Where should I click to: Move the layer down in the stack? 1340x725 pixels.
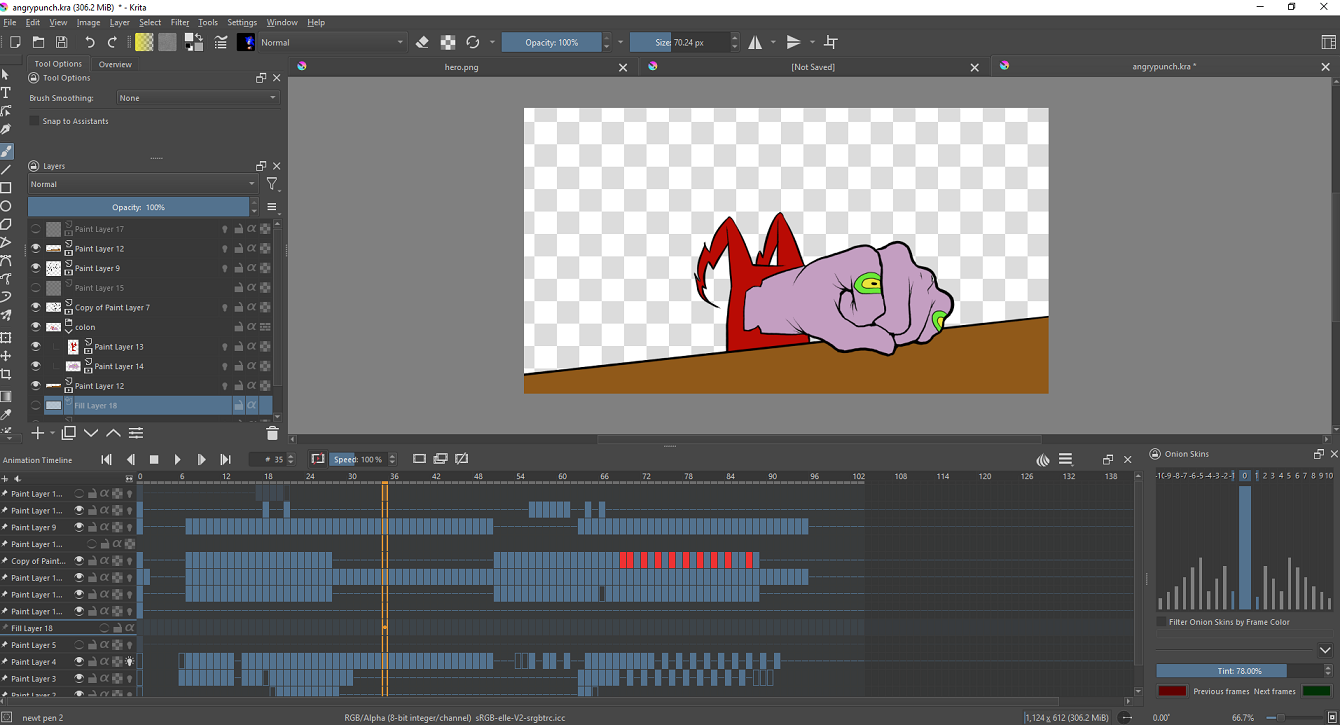91,433
